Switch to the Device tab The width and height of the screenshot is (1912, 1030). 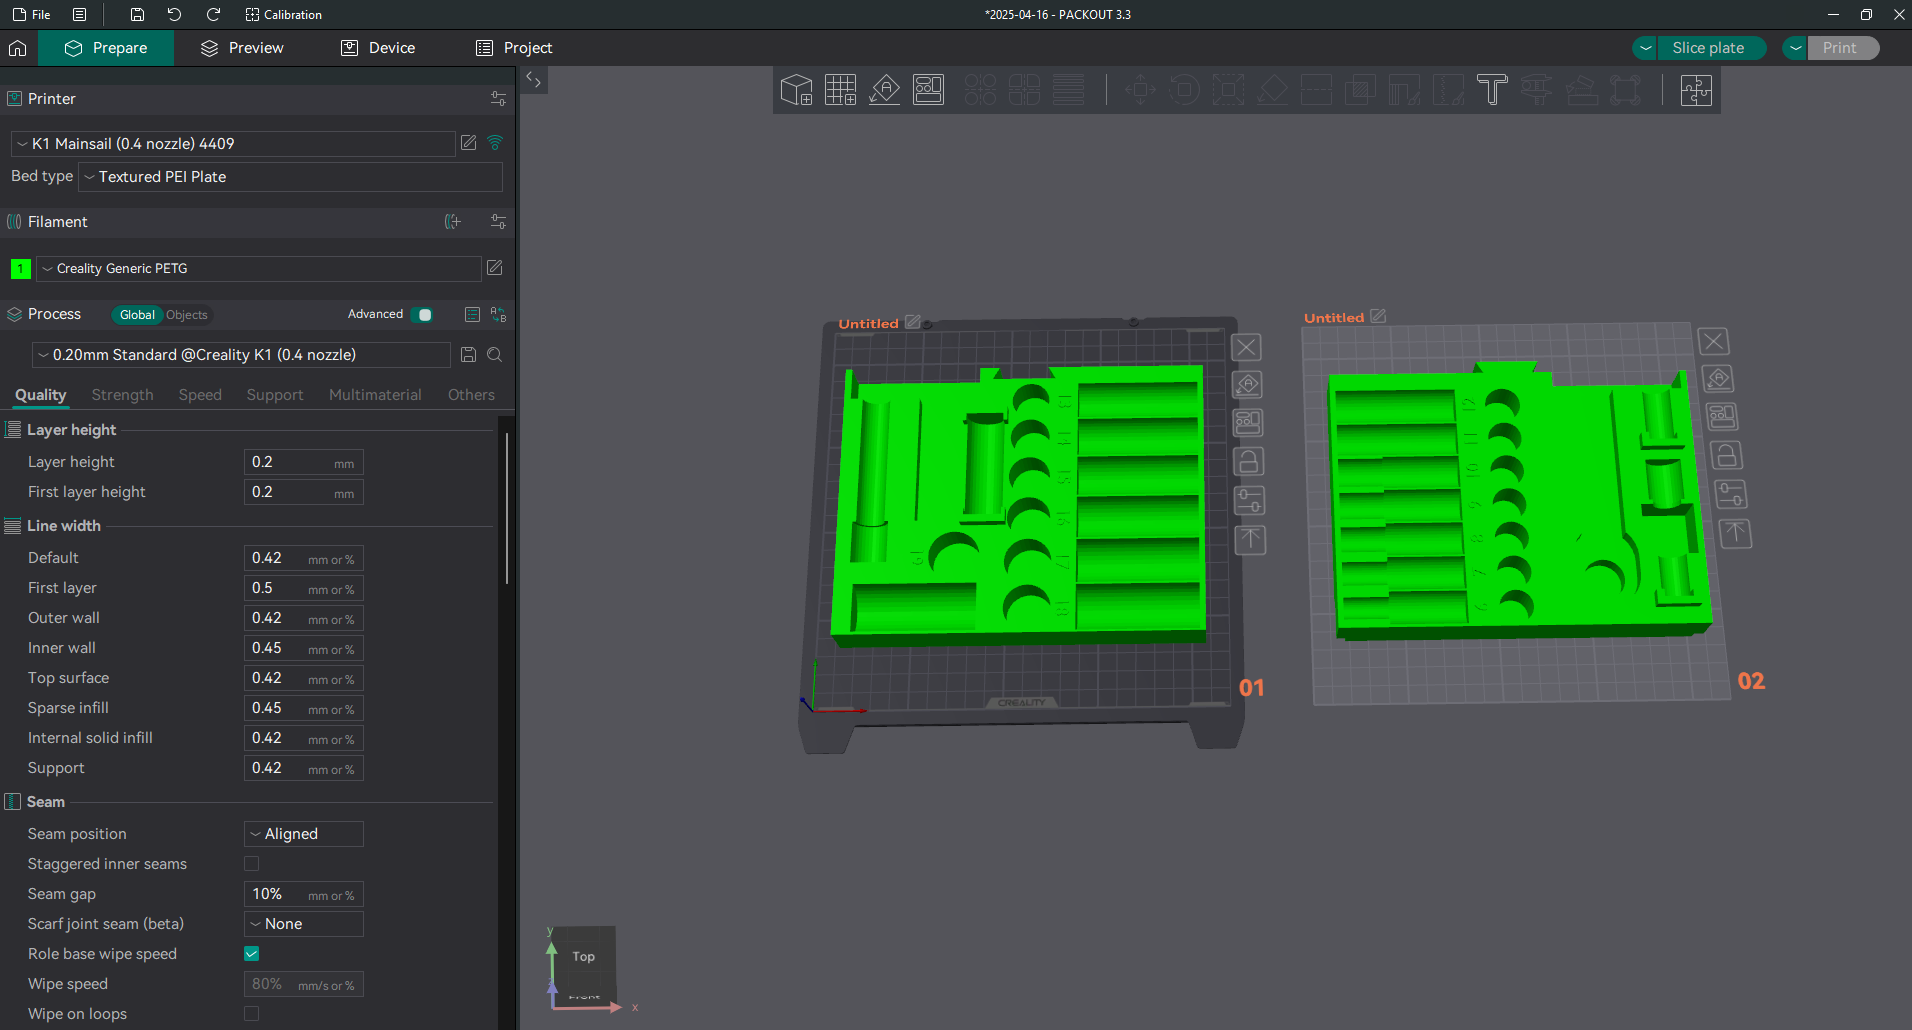click(x=378, y=48)
